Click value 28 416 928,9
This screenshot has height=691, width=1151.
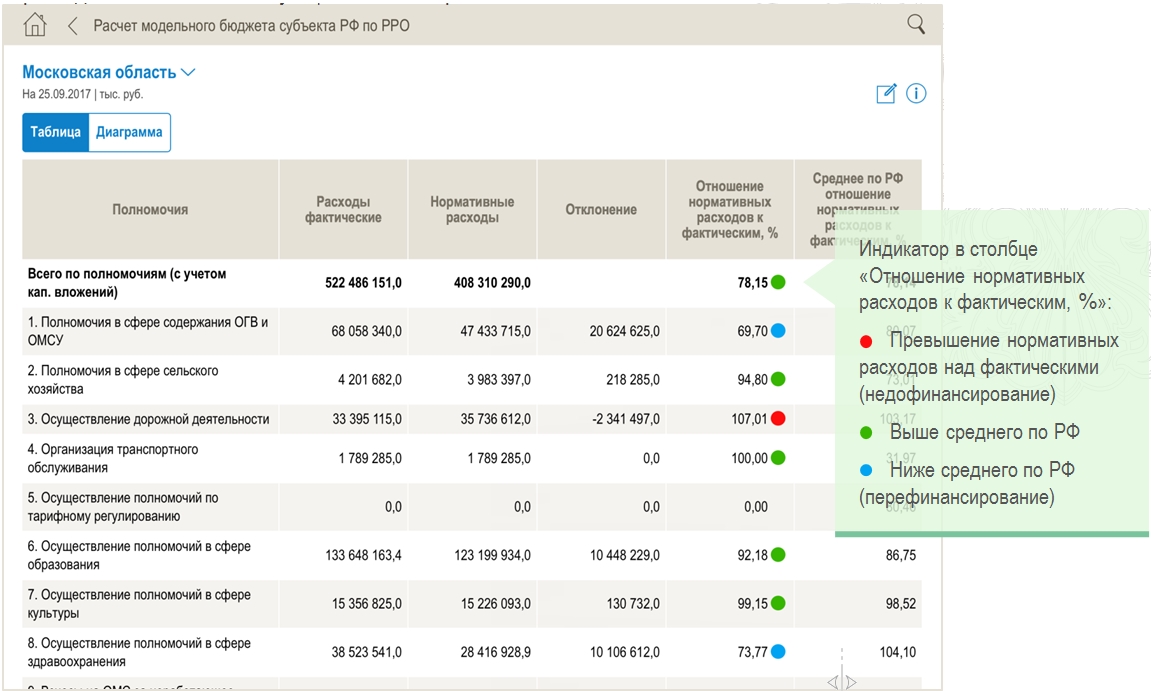point(495,652)
